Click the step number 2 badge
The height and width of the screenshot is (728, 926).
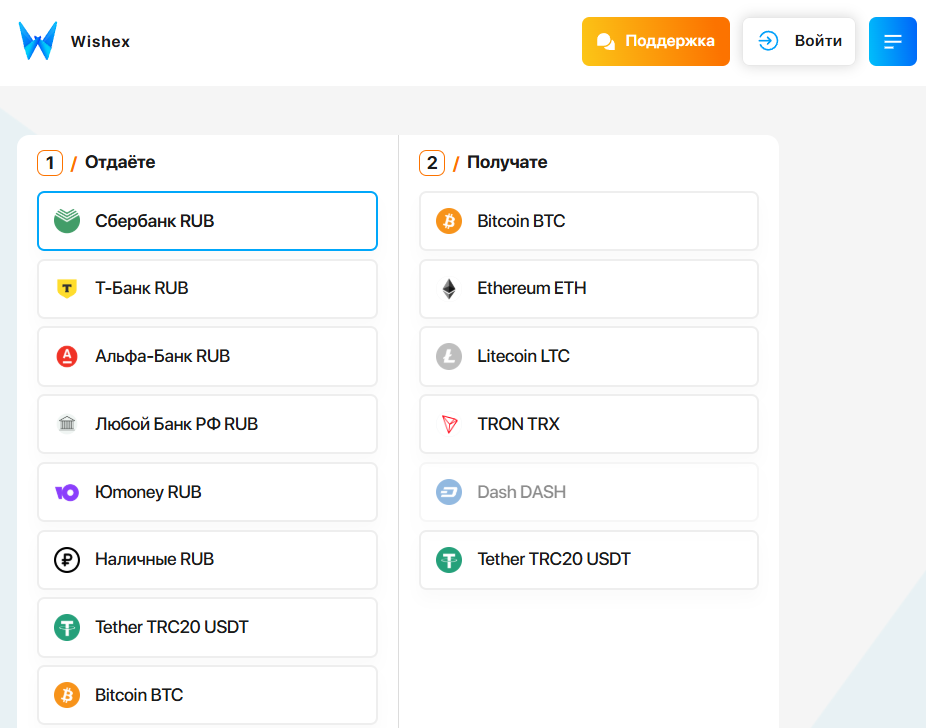tap(432, 163)
